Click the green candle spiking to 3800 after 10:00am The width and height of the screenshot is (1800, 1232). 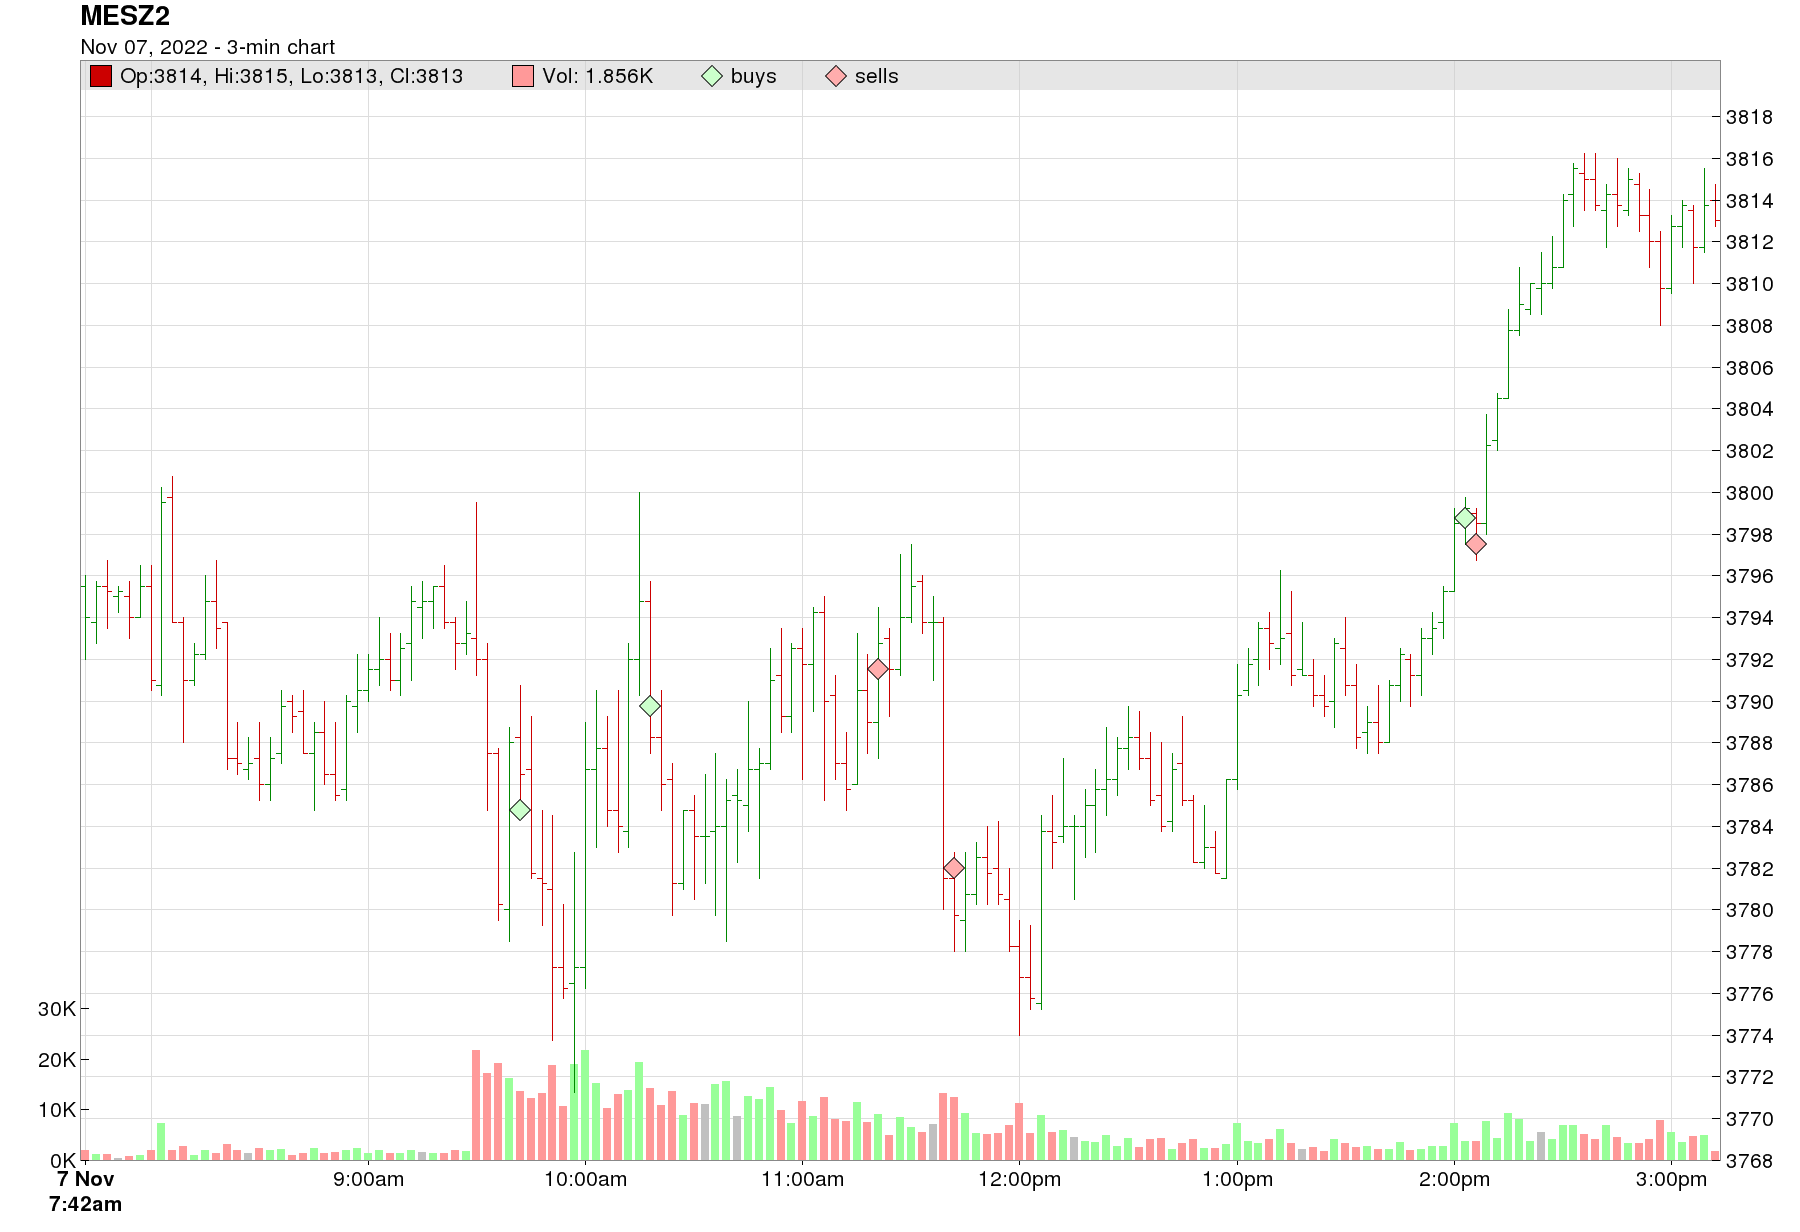[640, 594]
